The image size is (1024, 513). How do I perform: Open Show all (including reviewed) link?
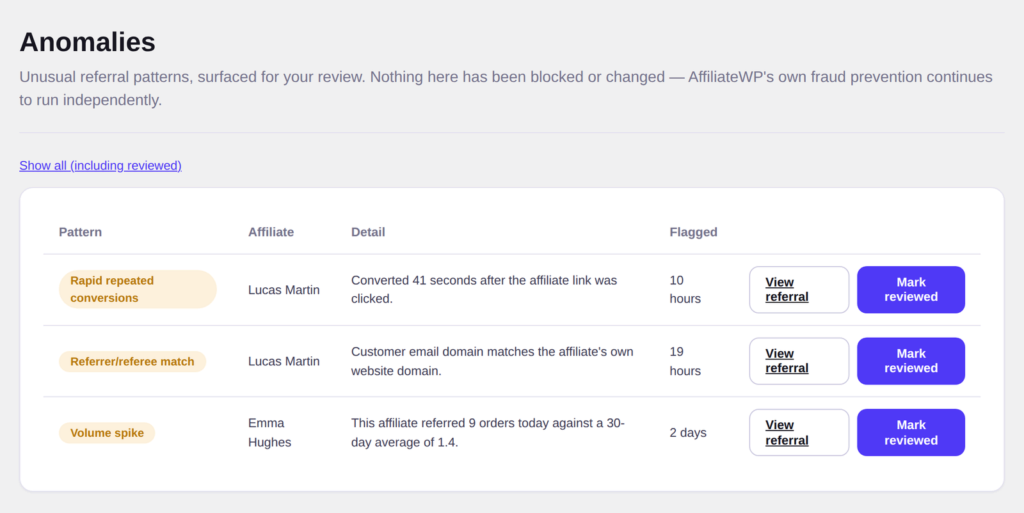point(101,166)
